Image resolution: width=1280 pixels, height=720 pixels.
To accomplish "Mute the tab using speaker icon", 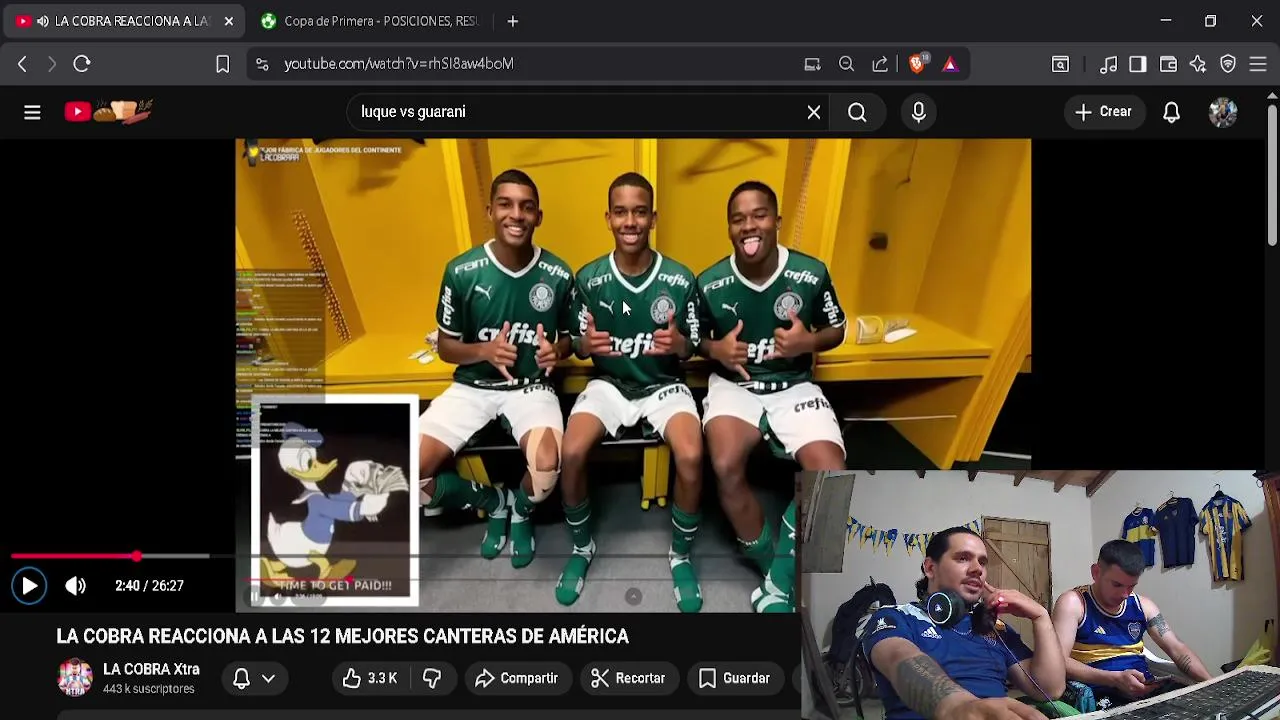I will 43,21.
